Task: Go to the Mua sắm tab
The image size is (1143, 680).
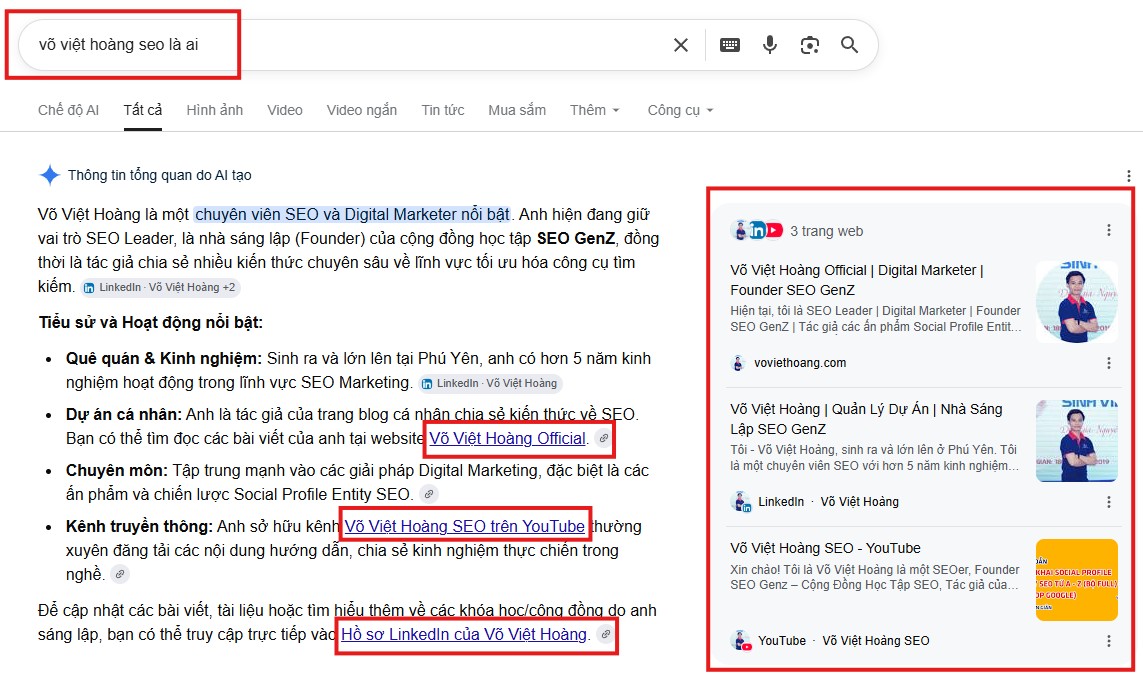Action: click(517, 110)
